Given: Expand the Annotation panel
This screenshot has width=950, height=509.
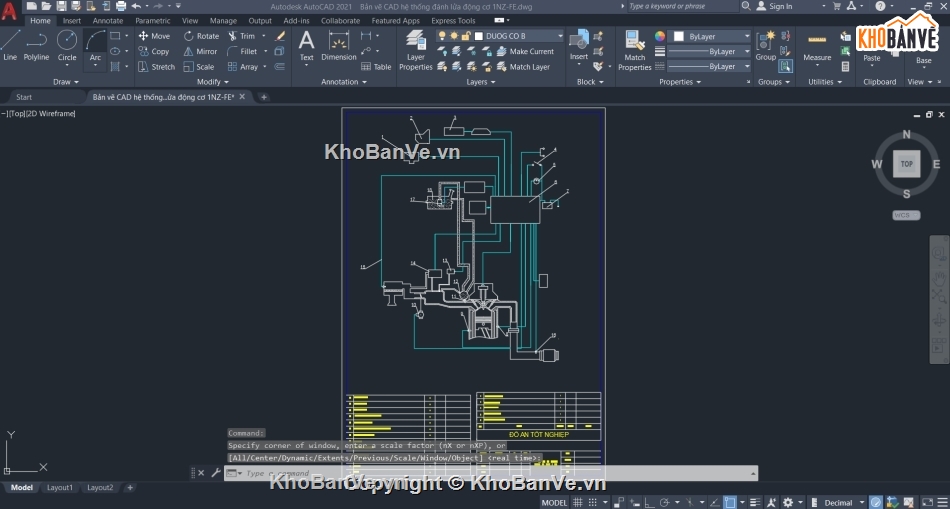Looking at the screenshot, I should pos(344,82).
